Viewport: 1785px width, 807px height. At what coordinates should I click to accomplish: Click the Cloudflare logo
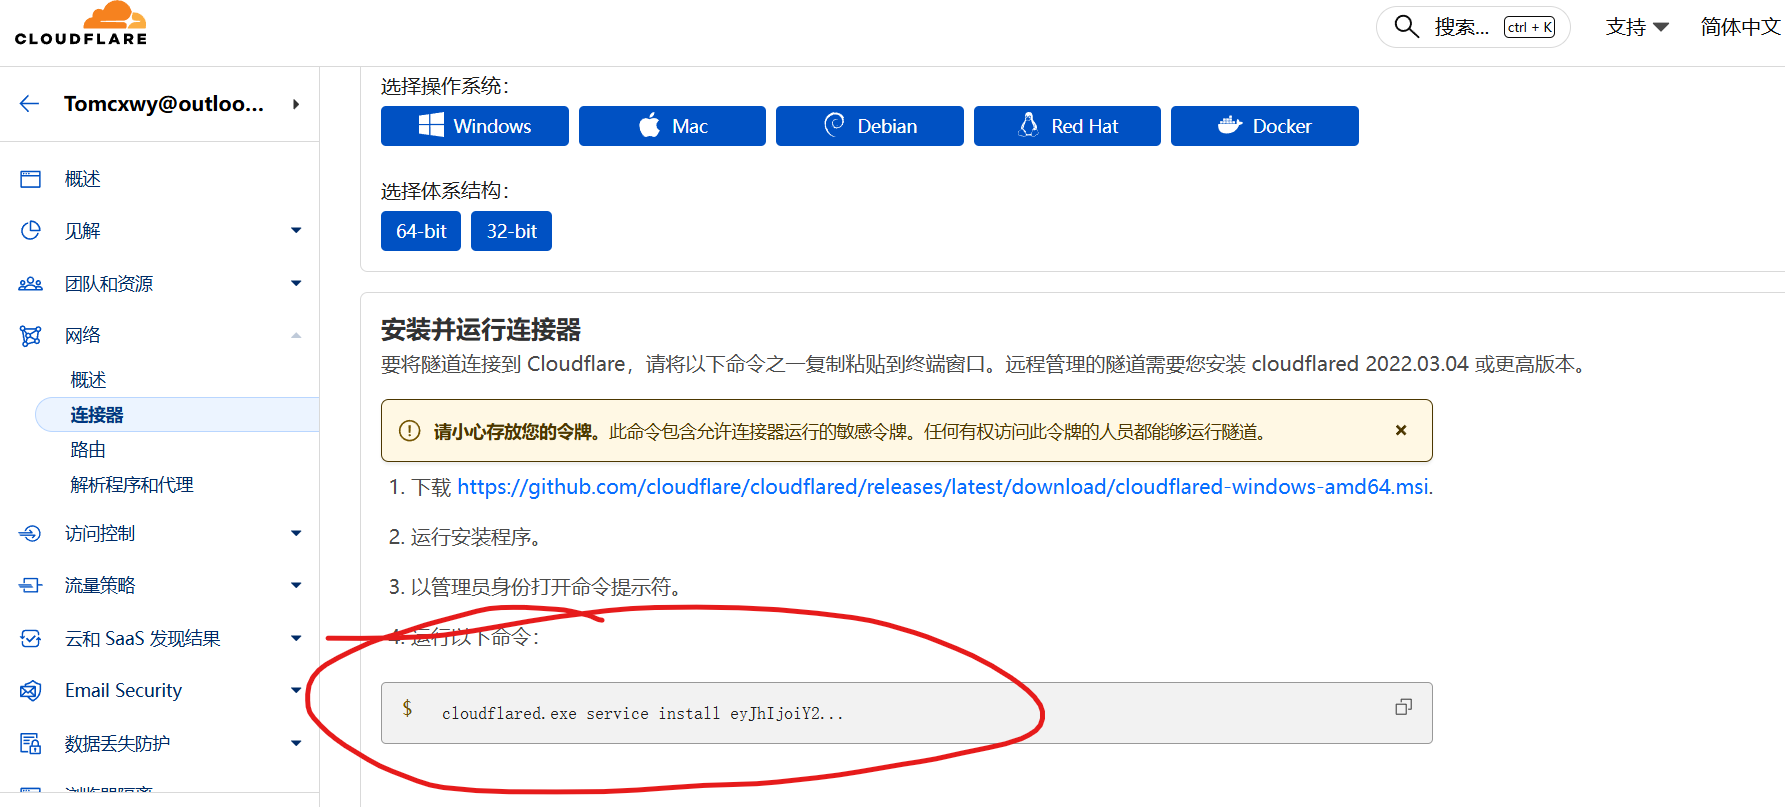coord(81,25)
